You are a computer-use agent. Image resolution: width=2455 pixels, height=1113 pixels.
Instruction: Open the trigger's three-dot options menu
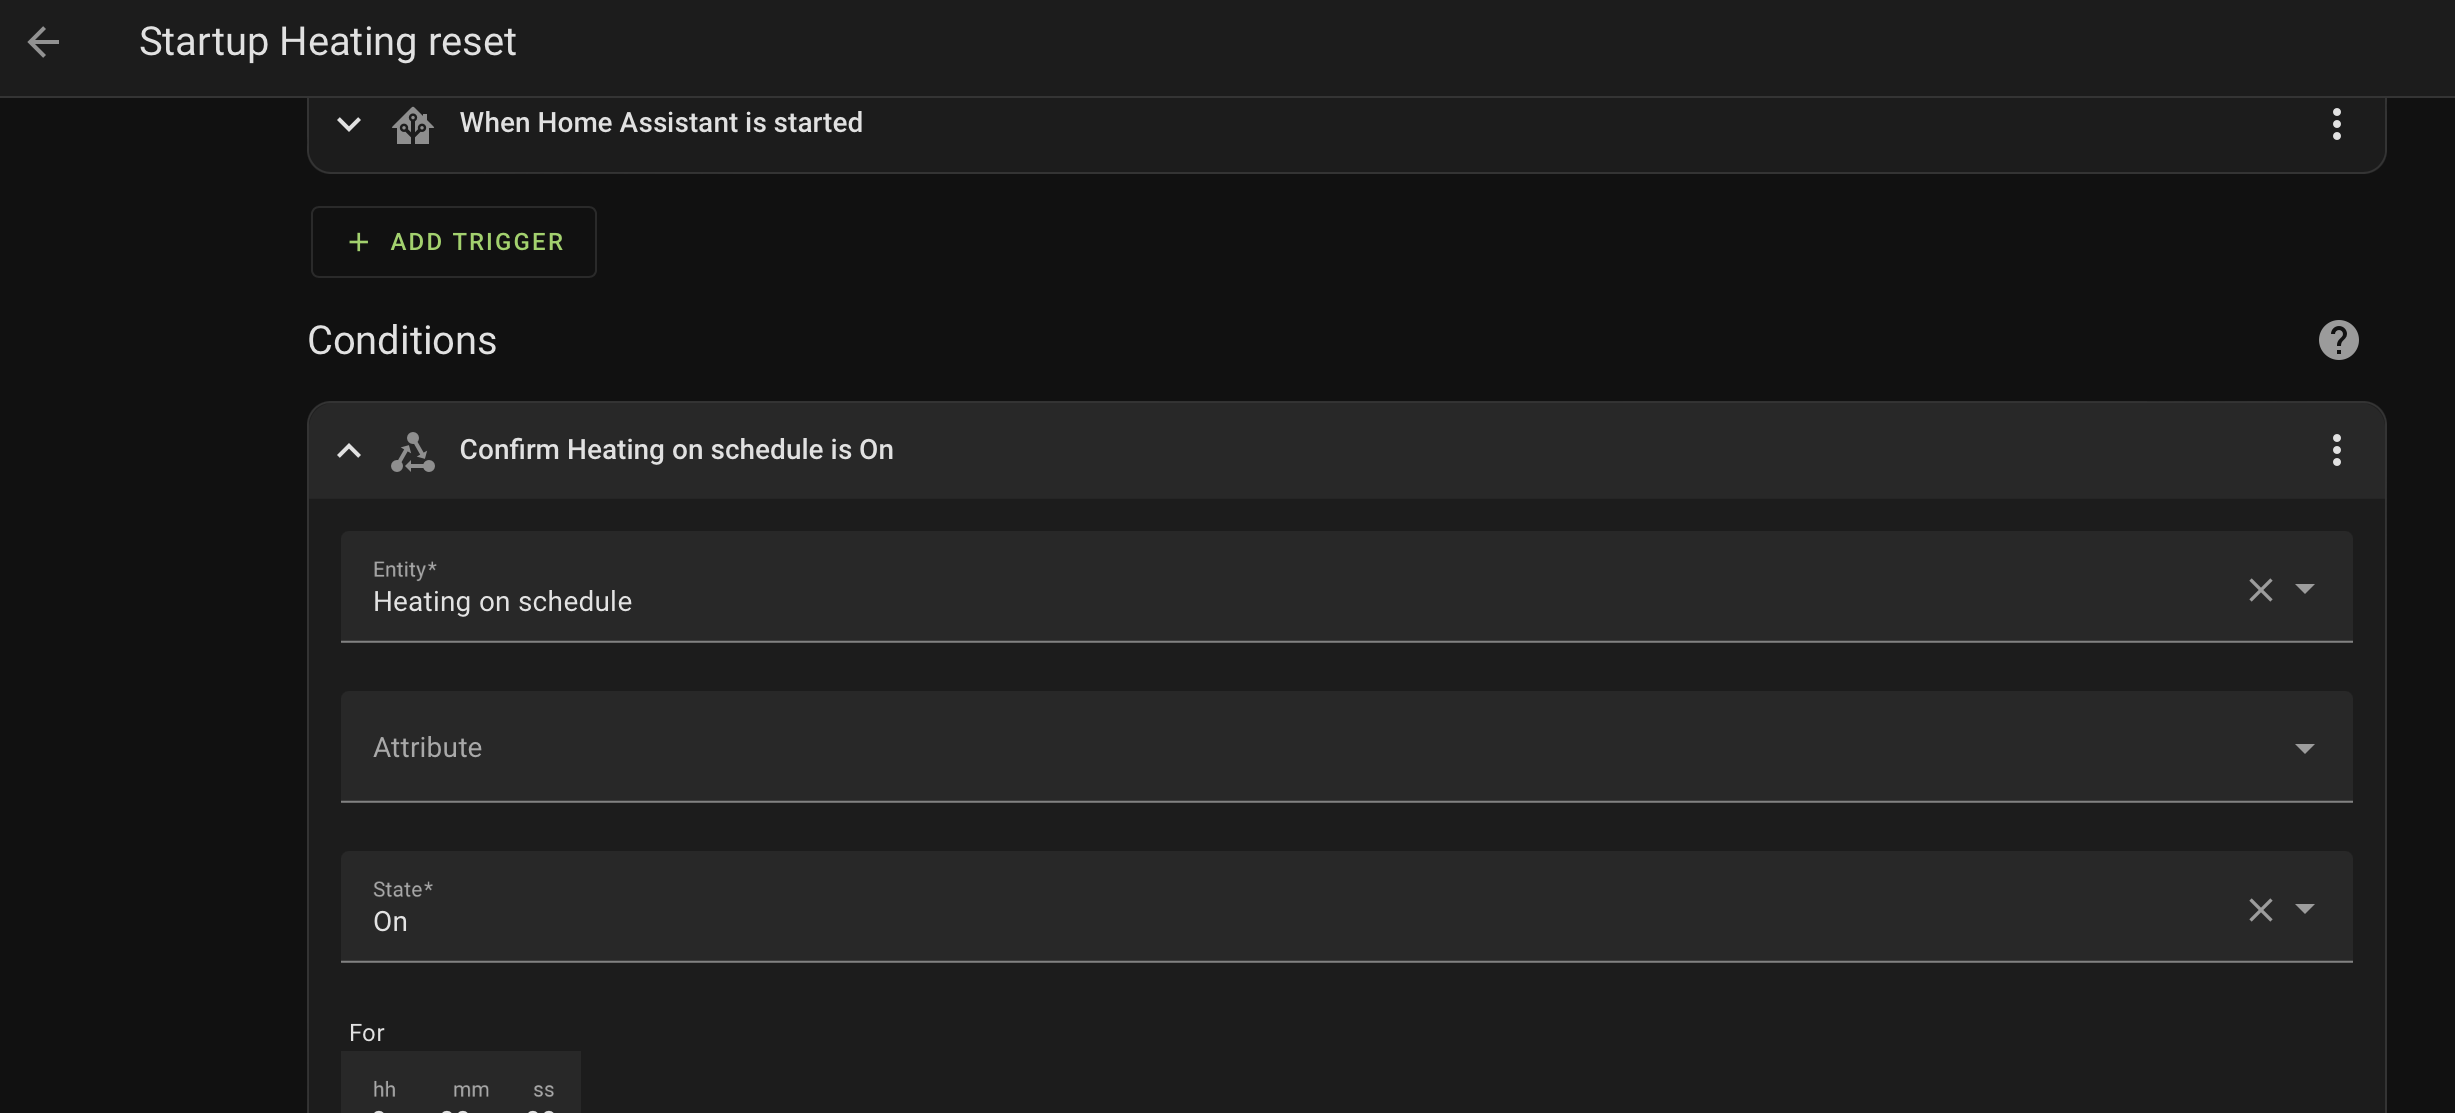(2337, 123)
